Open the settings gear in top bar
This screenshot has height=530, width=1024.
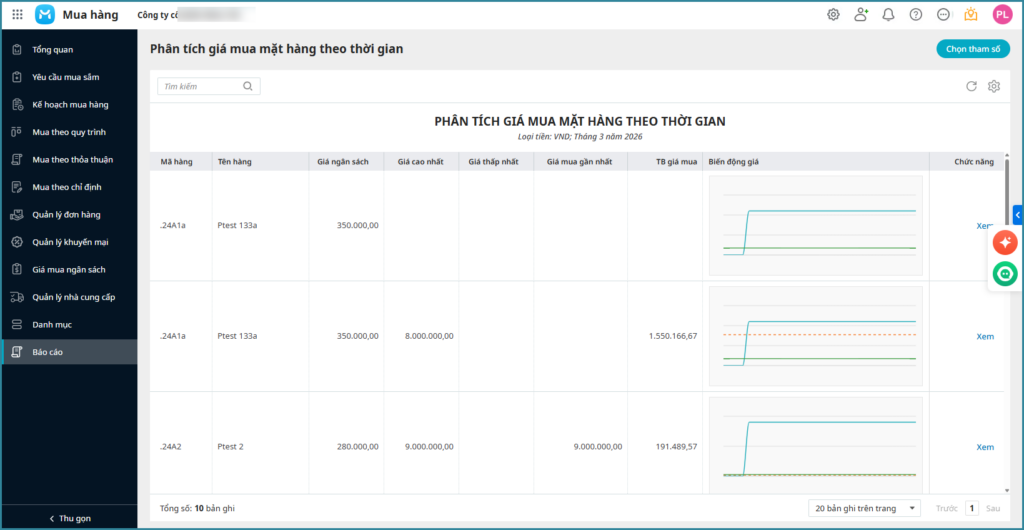833,15
